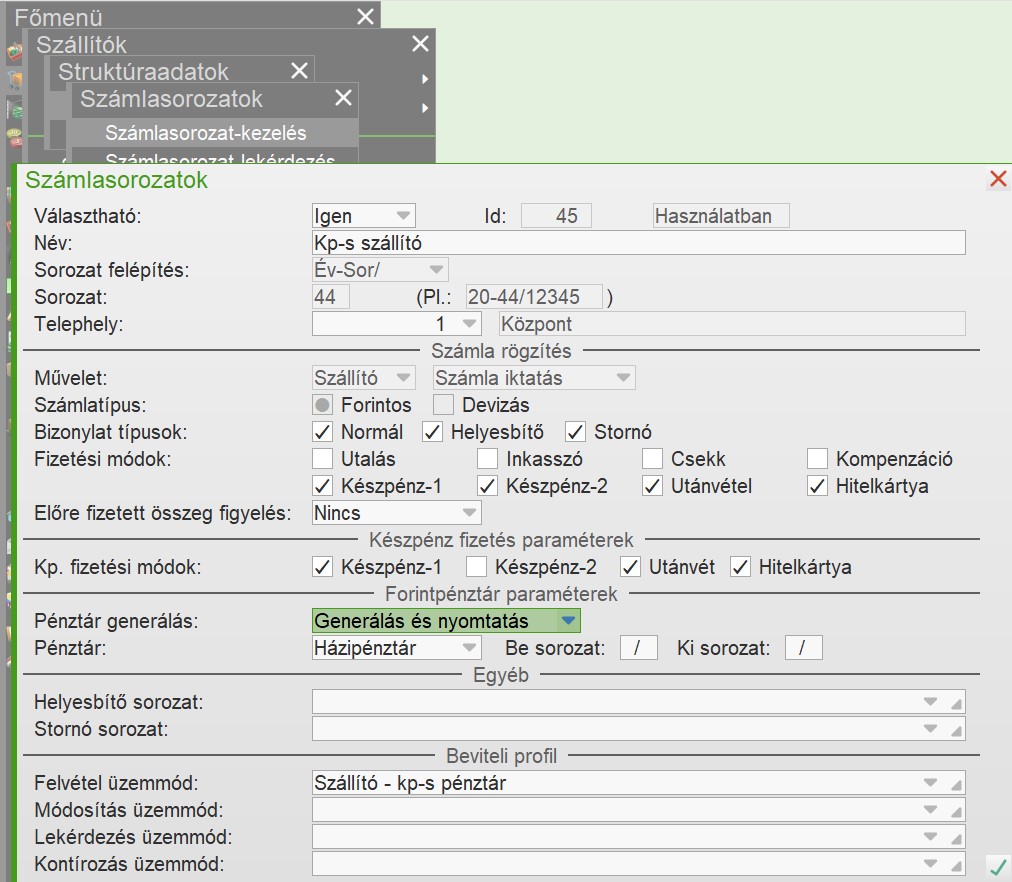This screenshot has width=1012, height=882.
Task: Close the Főmenü menu panel
Action: [x=366, y=16]
